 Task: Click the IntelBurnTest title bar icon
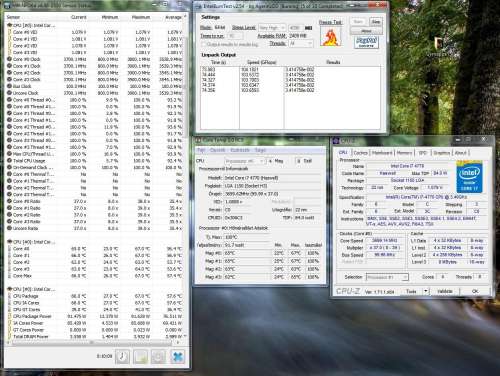198,6
